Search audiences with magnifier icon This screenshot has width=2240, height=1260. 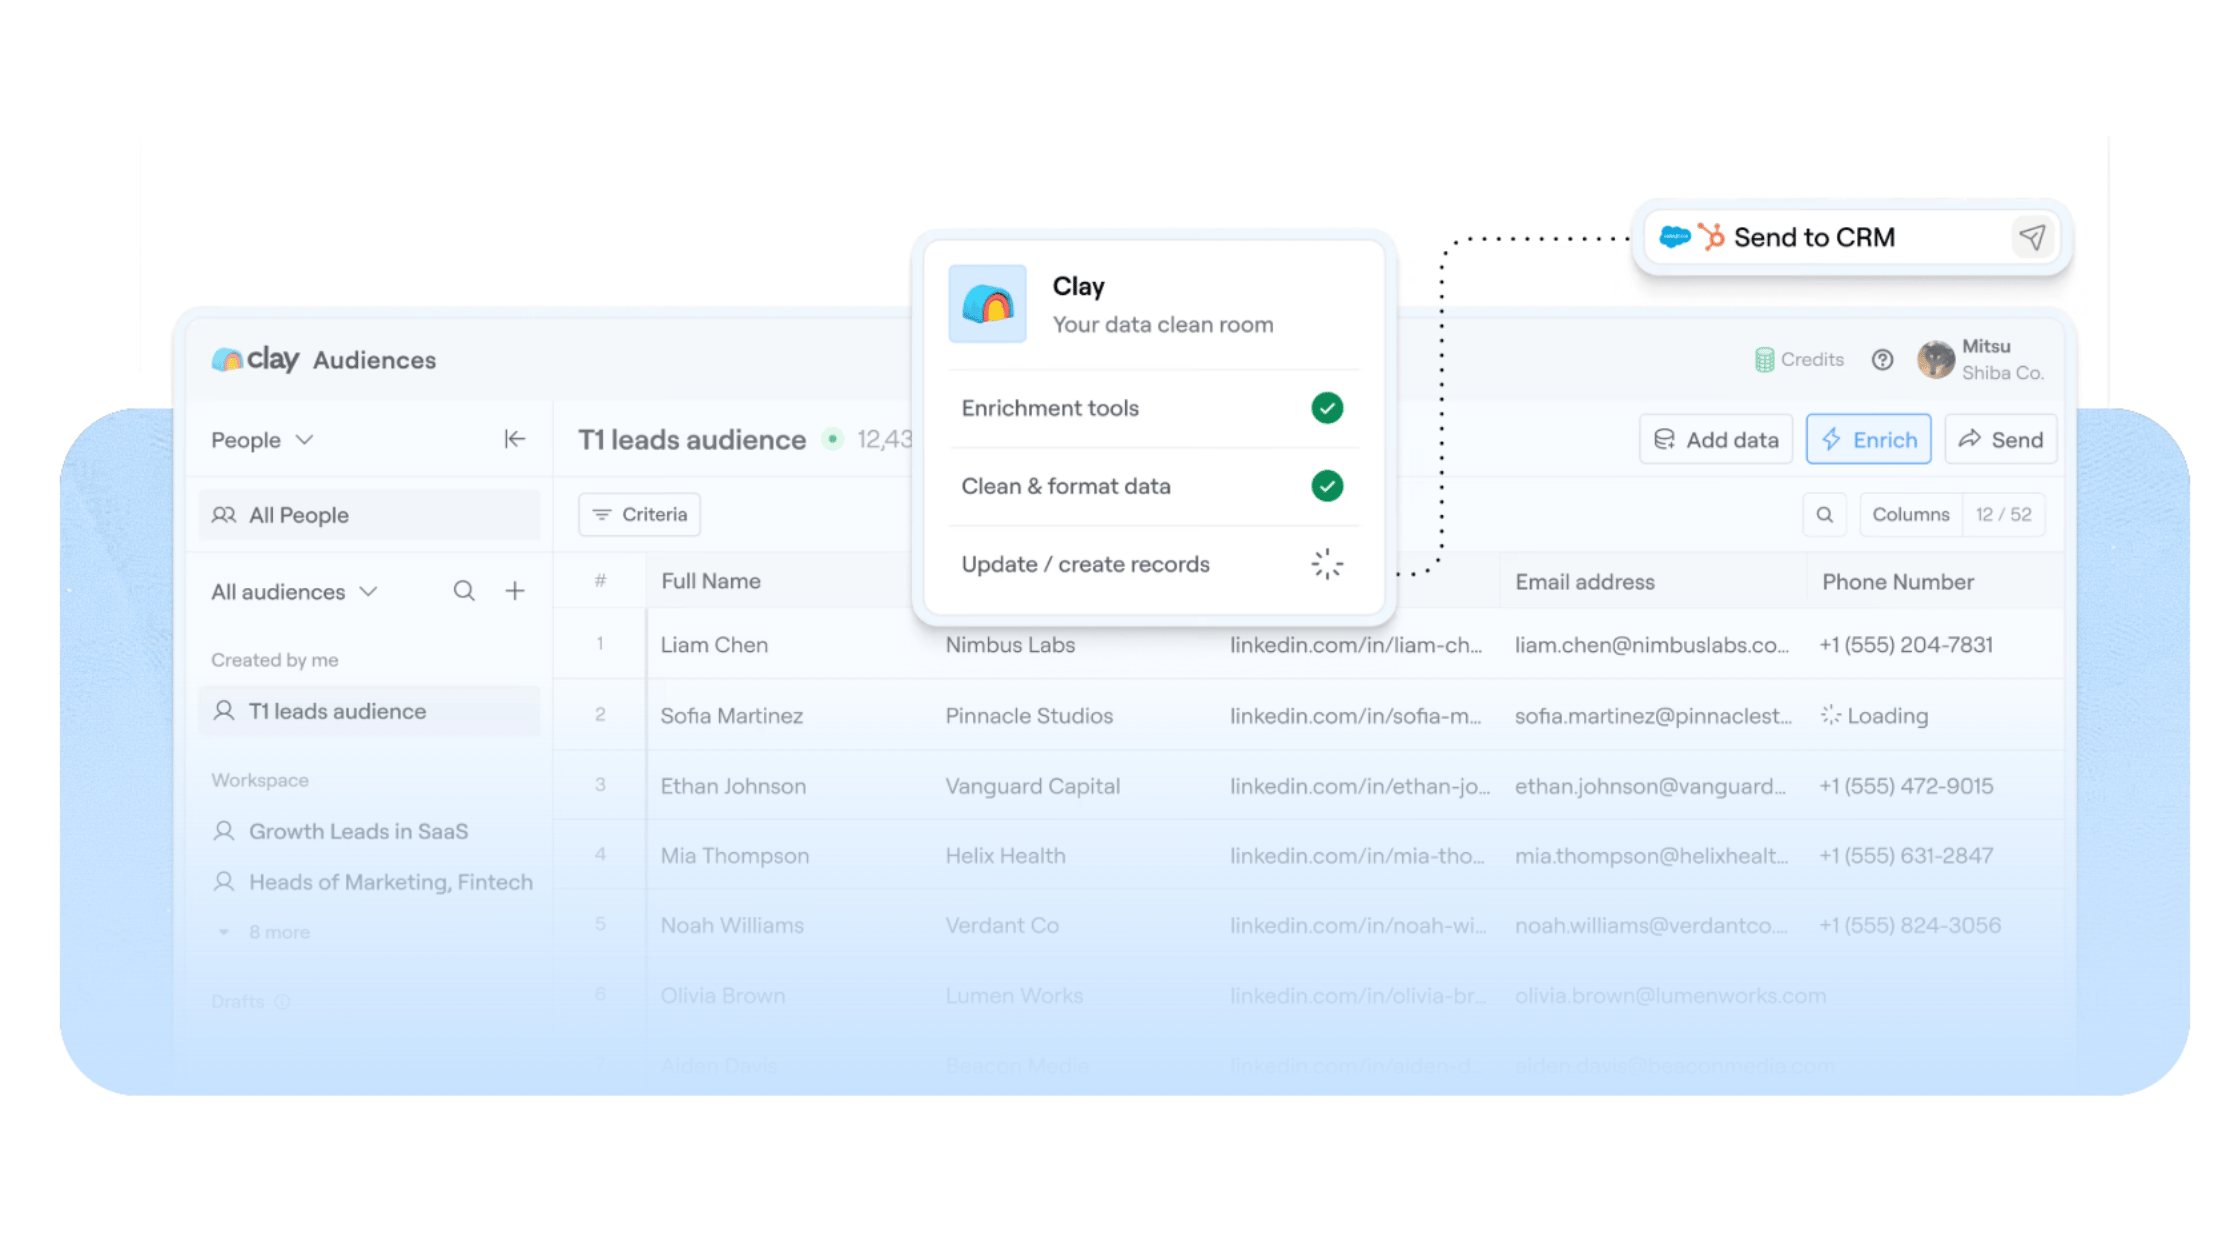click(464, 591)
